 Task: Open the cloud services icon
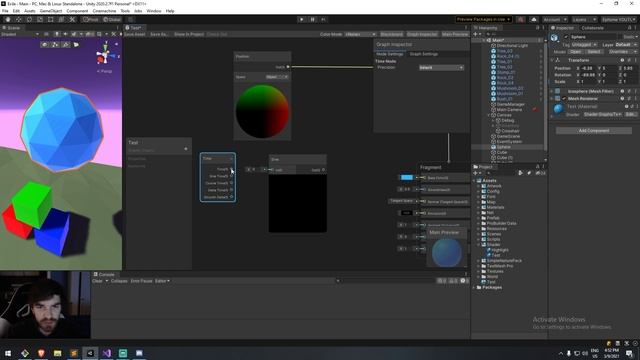[533, 20]
